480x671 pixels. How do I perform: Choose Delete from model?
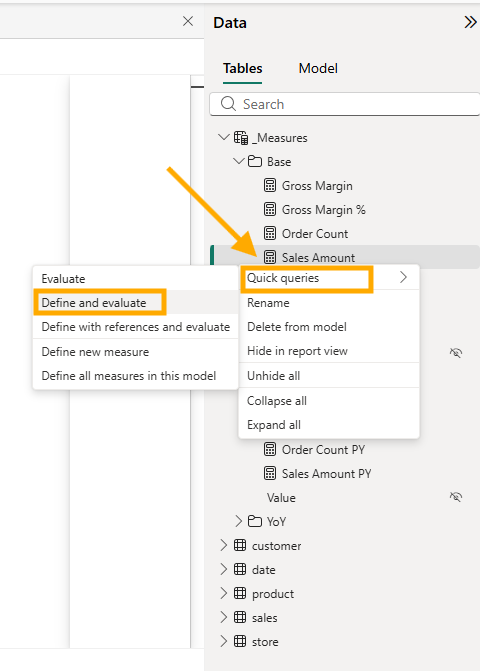pos(329,327)
